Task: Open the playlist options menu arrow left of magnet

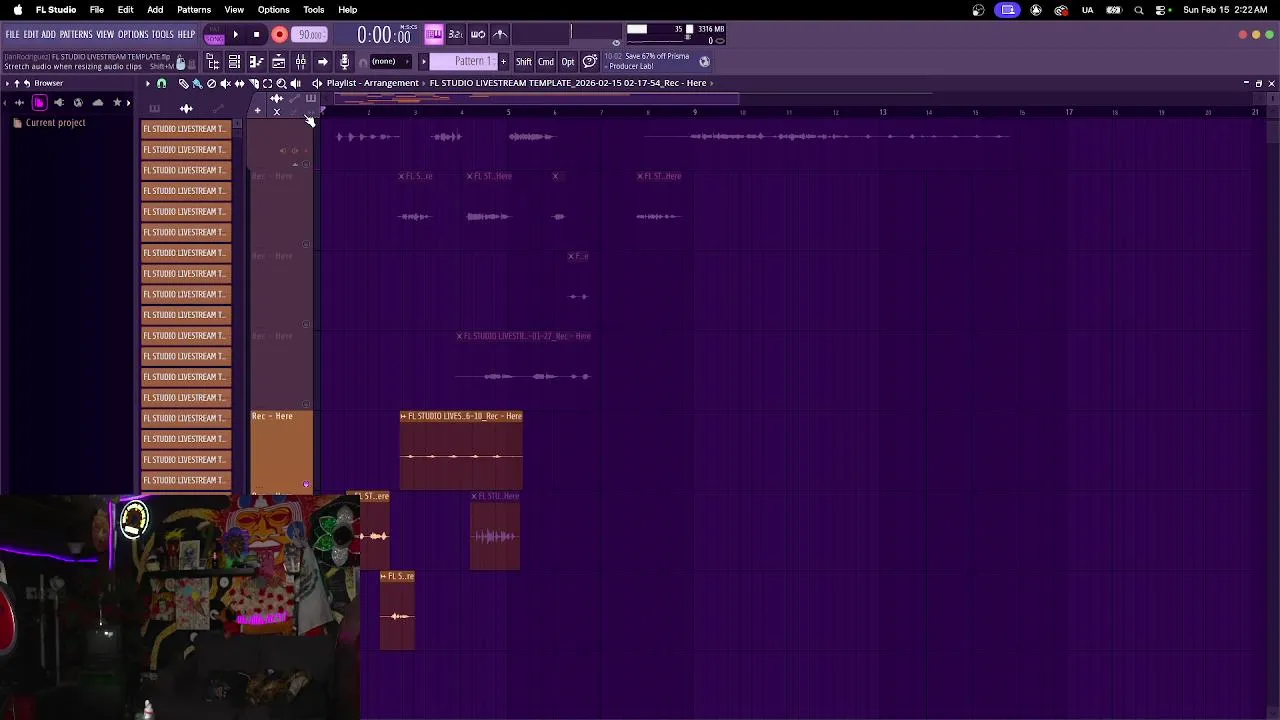Action: (148, 83)
